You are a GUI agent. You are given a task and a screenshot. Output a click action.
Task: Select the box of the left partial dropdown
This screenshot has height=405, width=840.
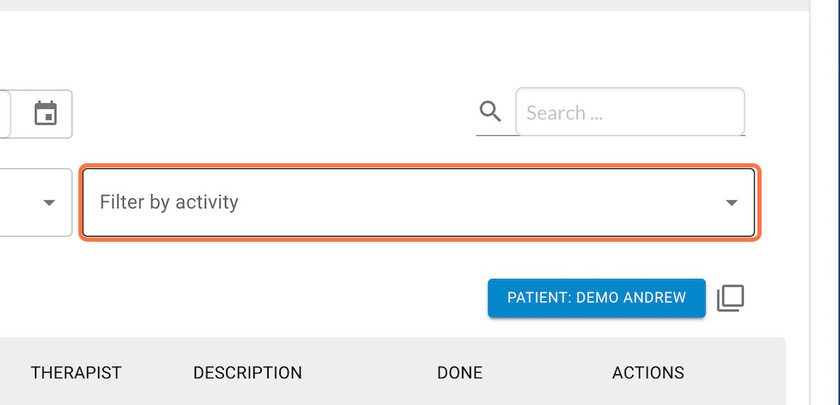(36, 202)
